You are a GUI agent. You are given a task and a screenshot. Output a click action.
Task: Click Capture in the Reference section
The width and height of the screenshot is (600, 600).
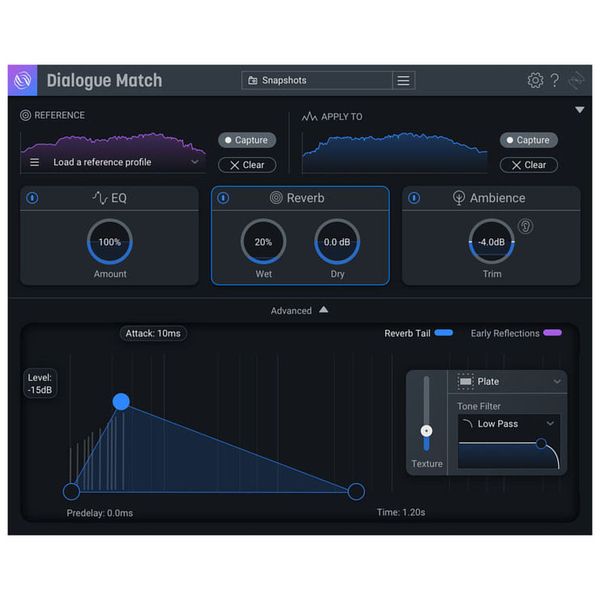click(247, 140)
